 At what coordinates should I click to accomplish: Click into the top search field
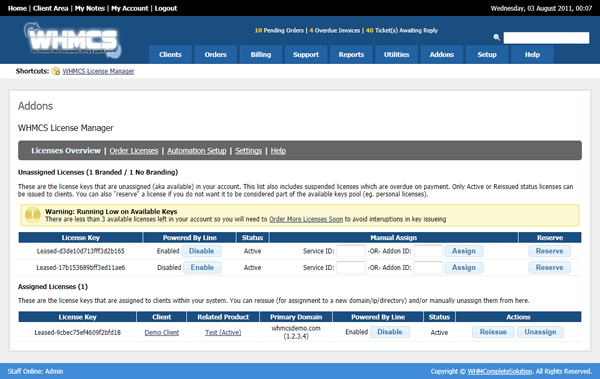click(x=546, y=38)
